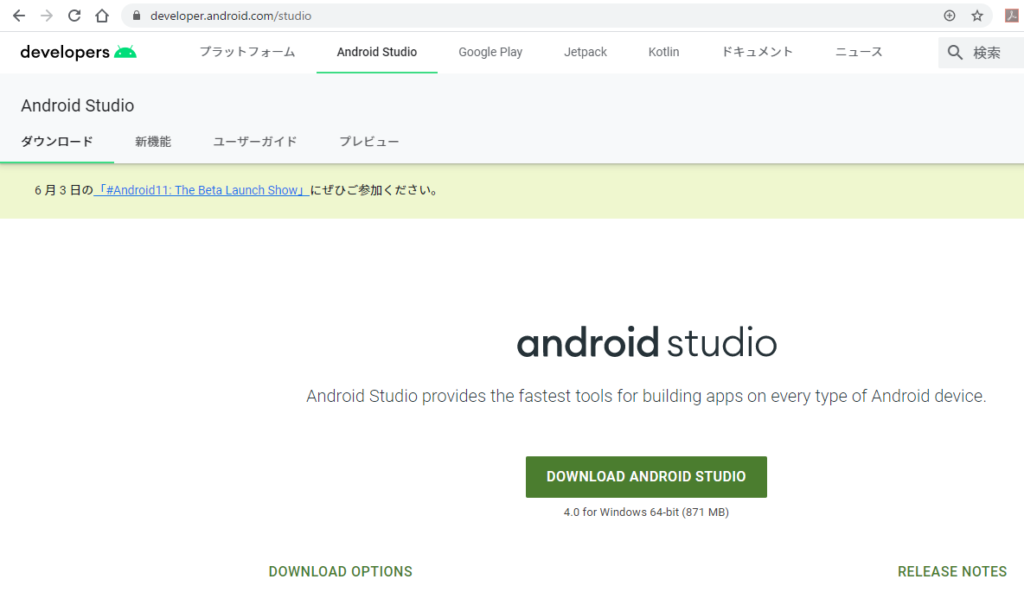Click the 'Android Studio provides the fastest tools' tagline
The height and width of the screenshot is (592, 1024).
click(646, 396)
